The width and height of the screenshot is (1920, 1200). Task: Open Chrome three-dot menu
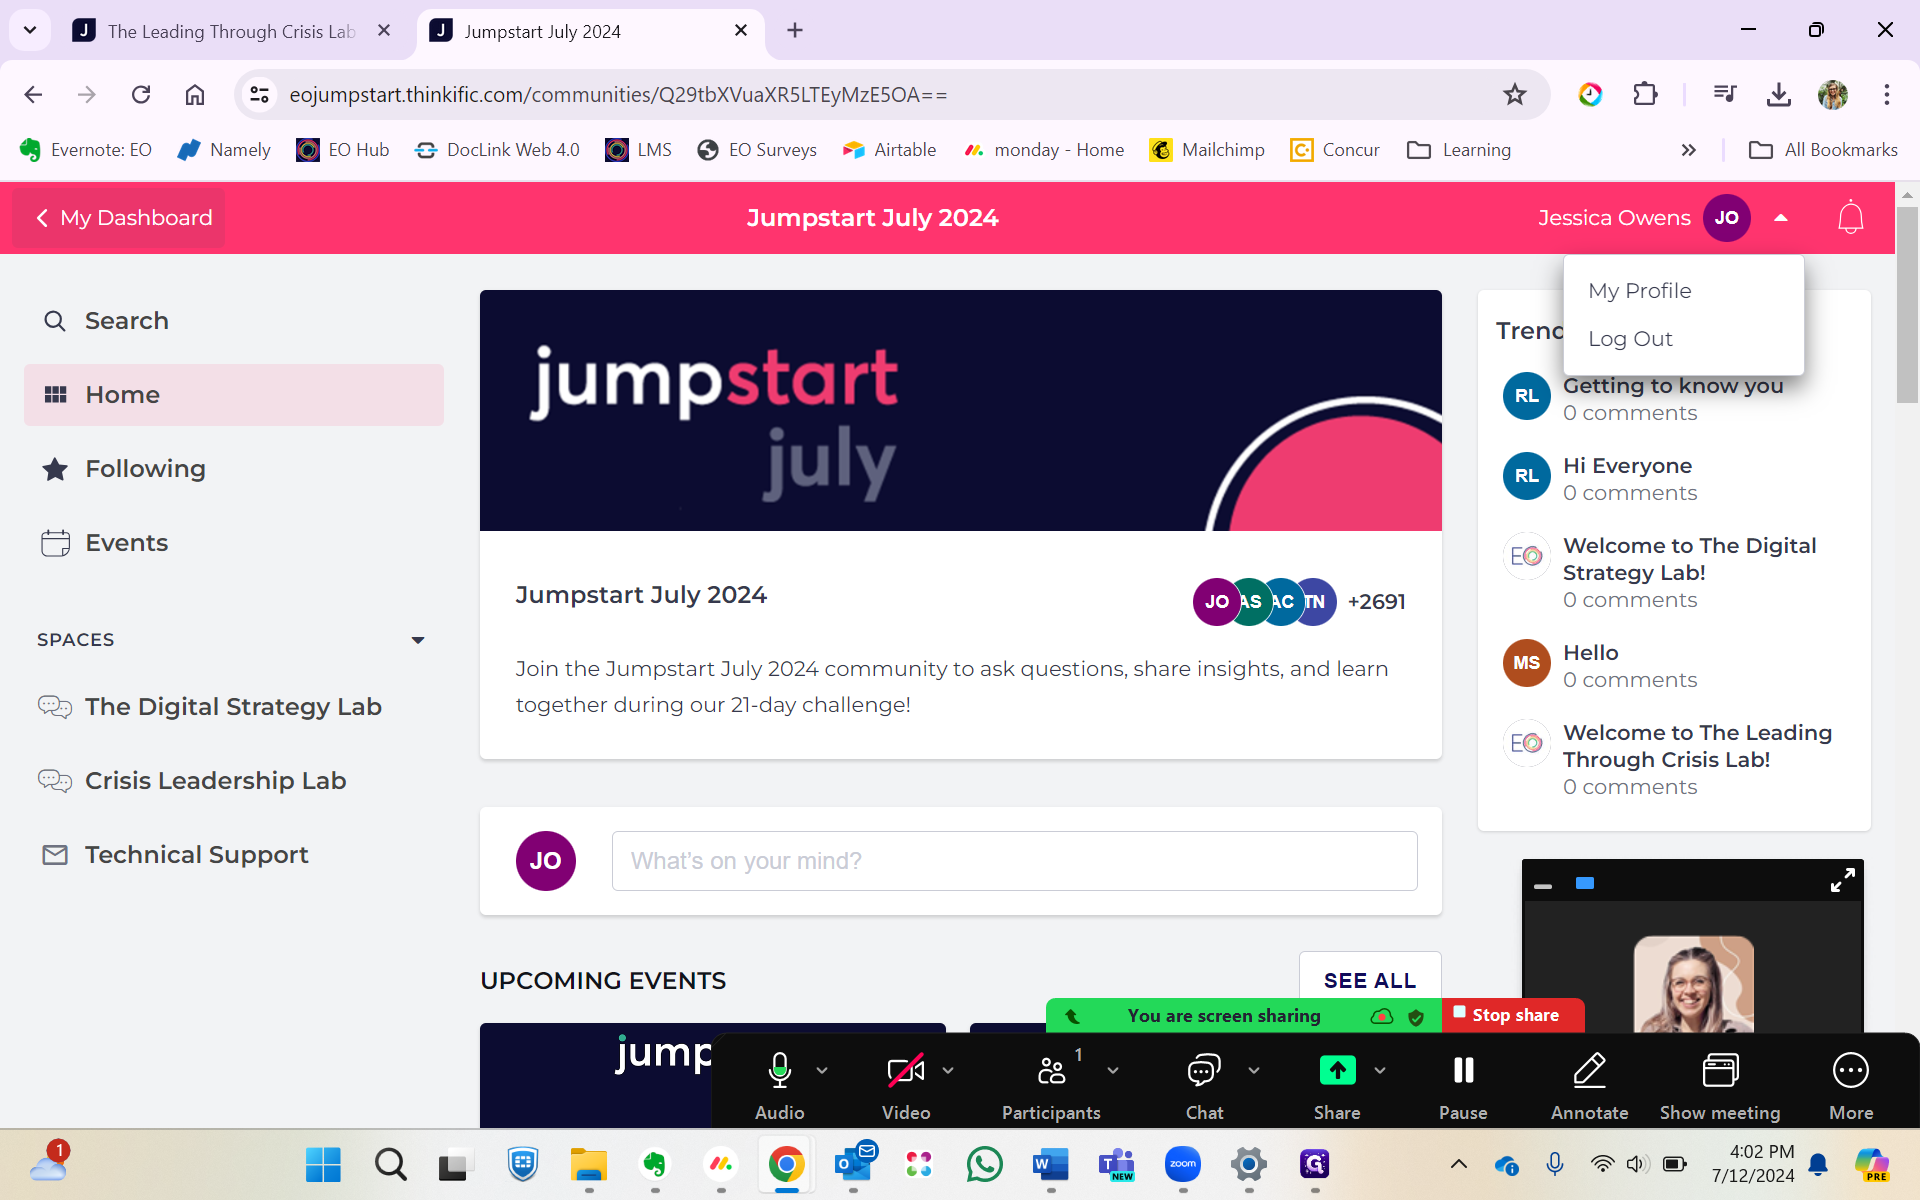tap(1887, 94)
